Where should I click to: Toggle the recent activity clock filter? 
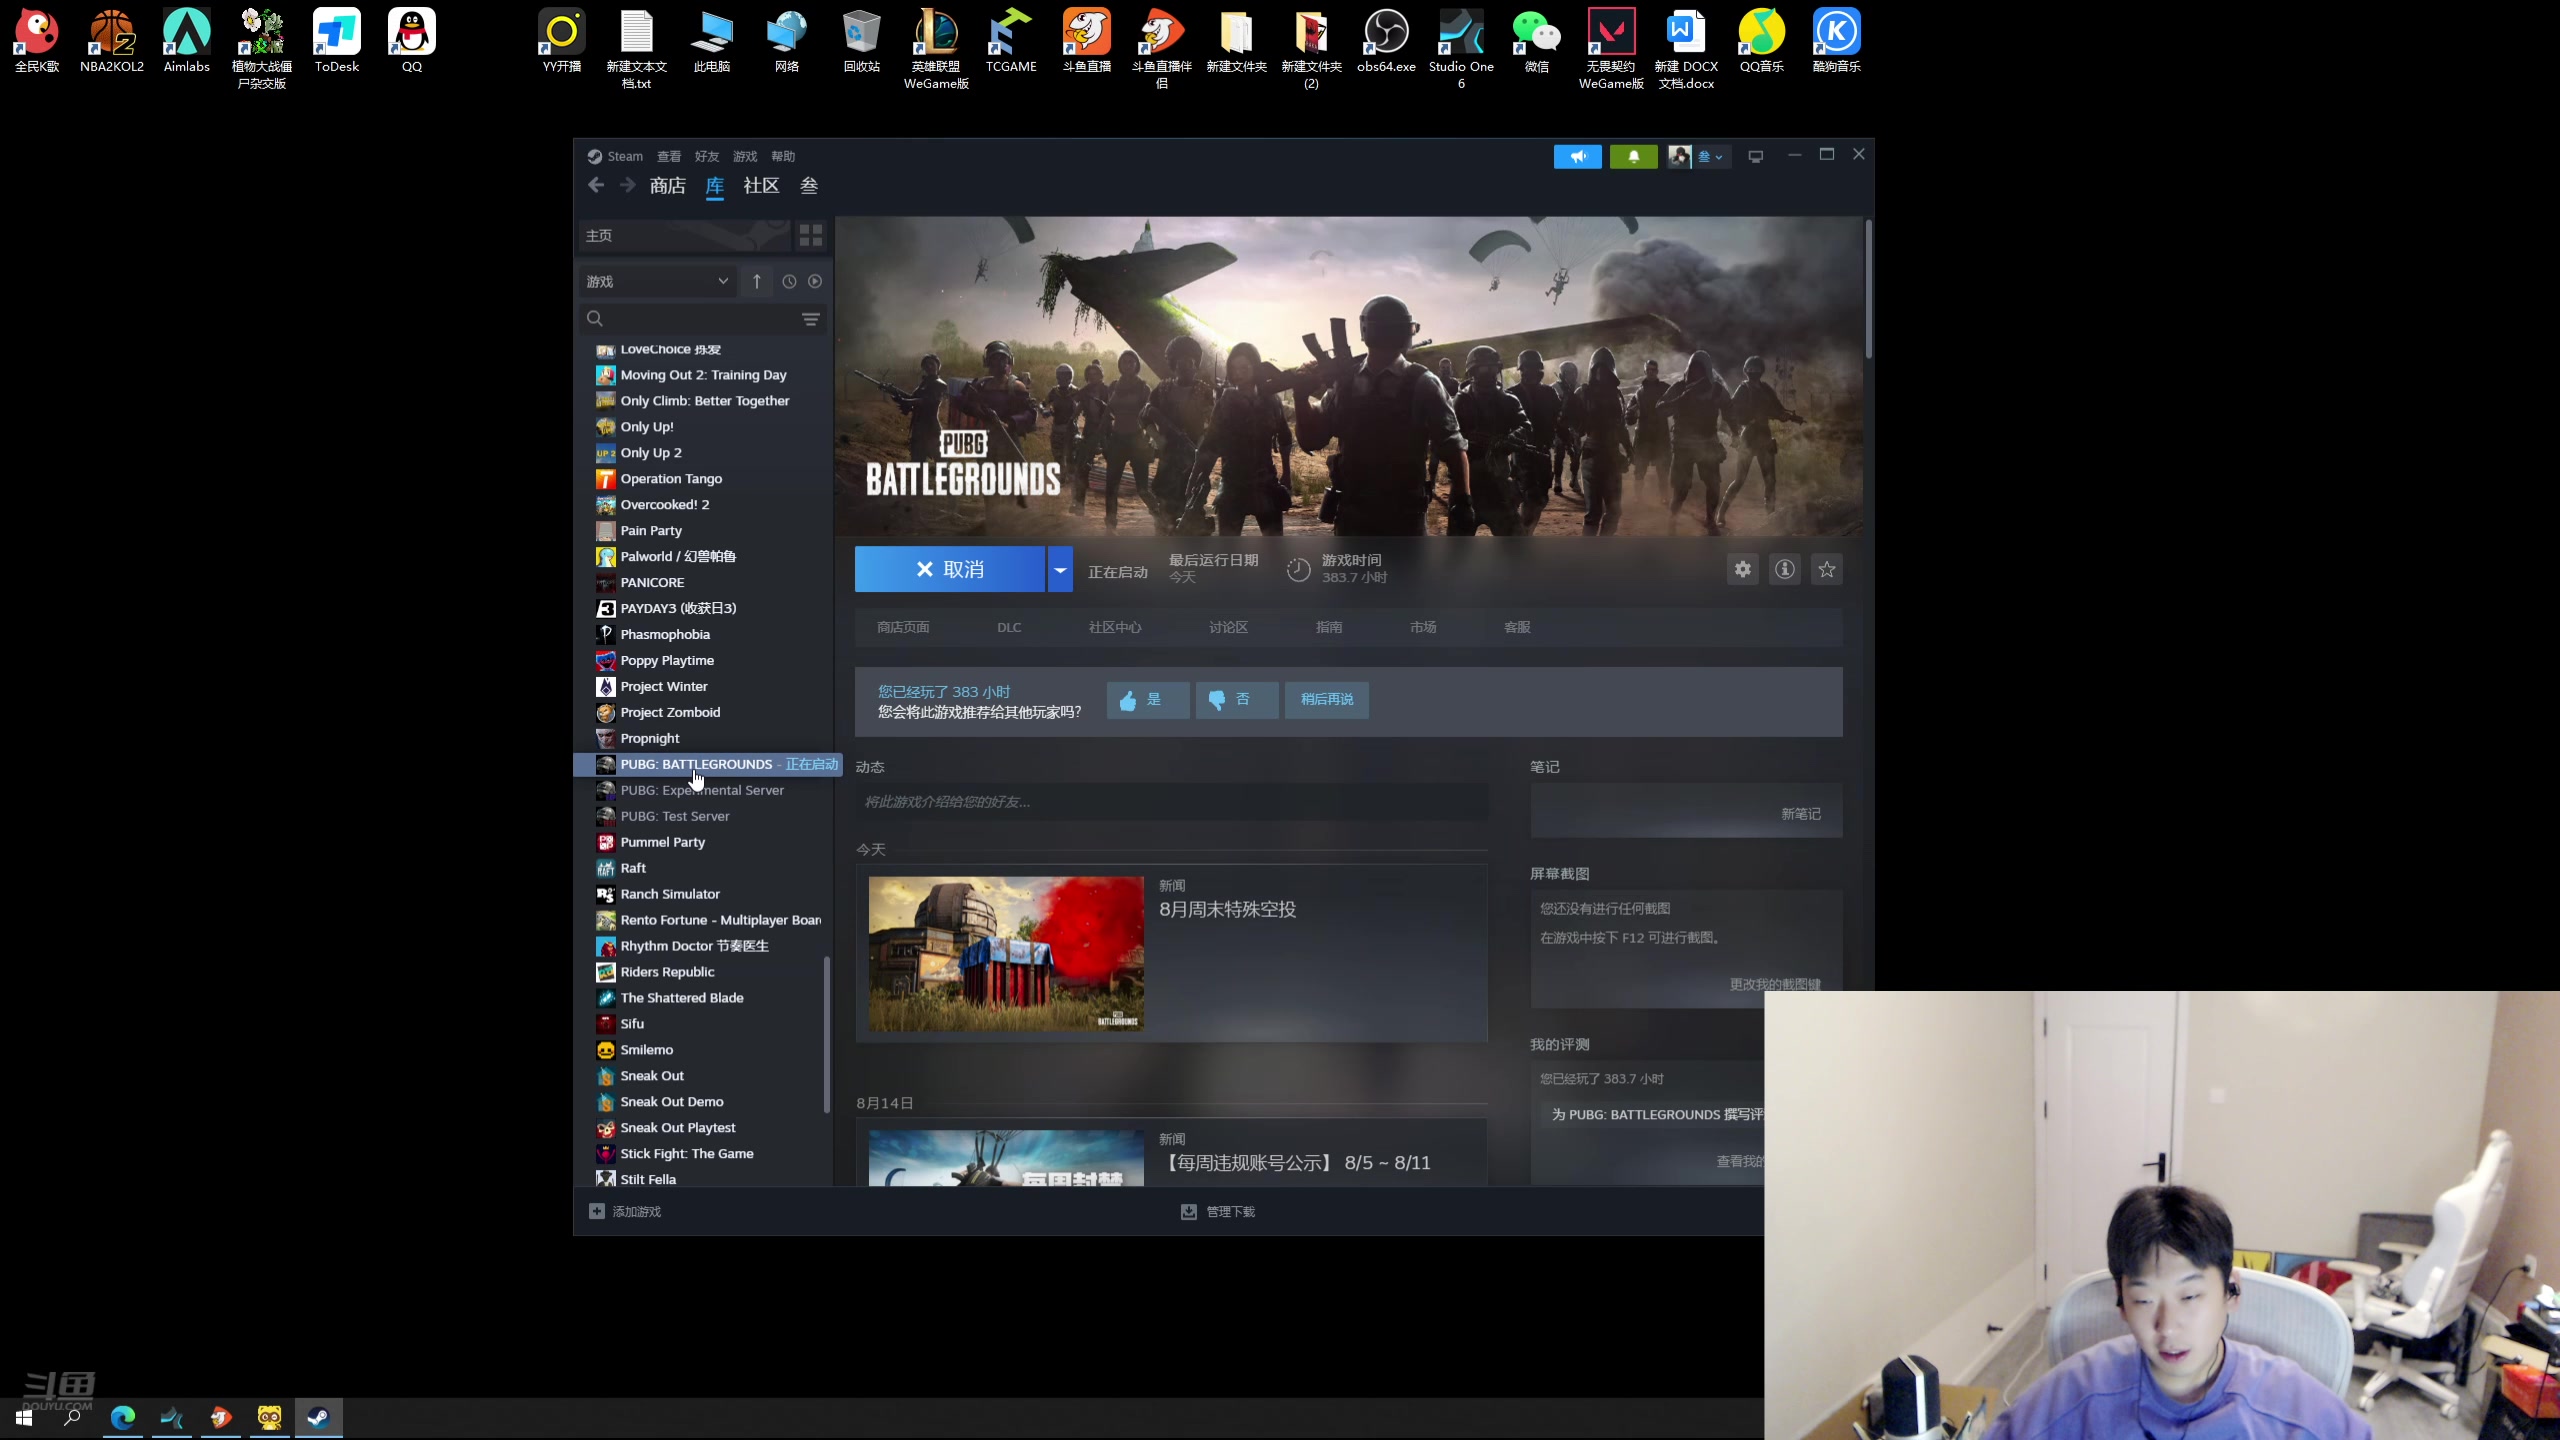pos(789,281)
